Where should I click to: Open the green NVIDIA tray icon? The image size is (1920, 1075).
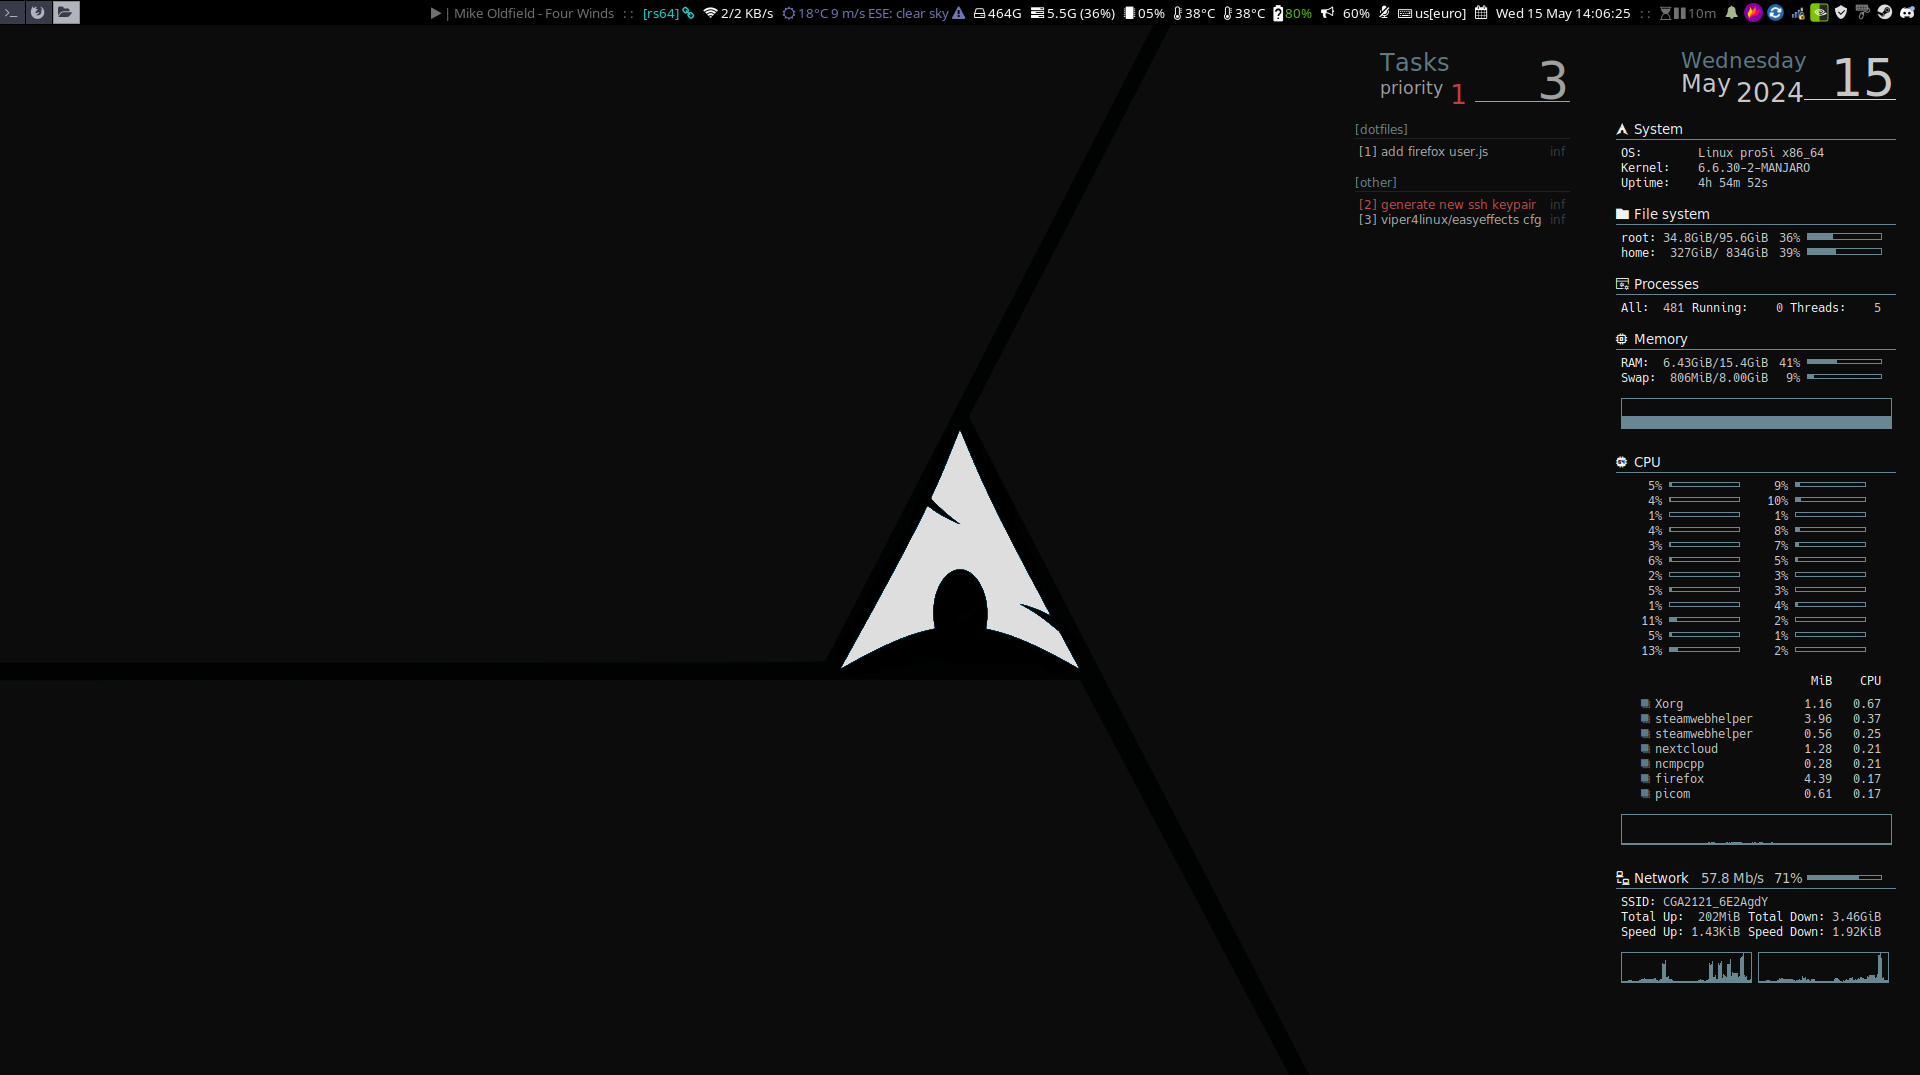point(1819,12)
